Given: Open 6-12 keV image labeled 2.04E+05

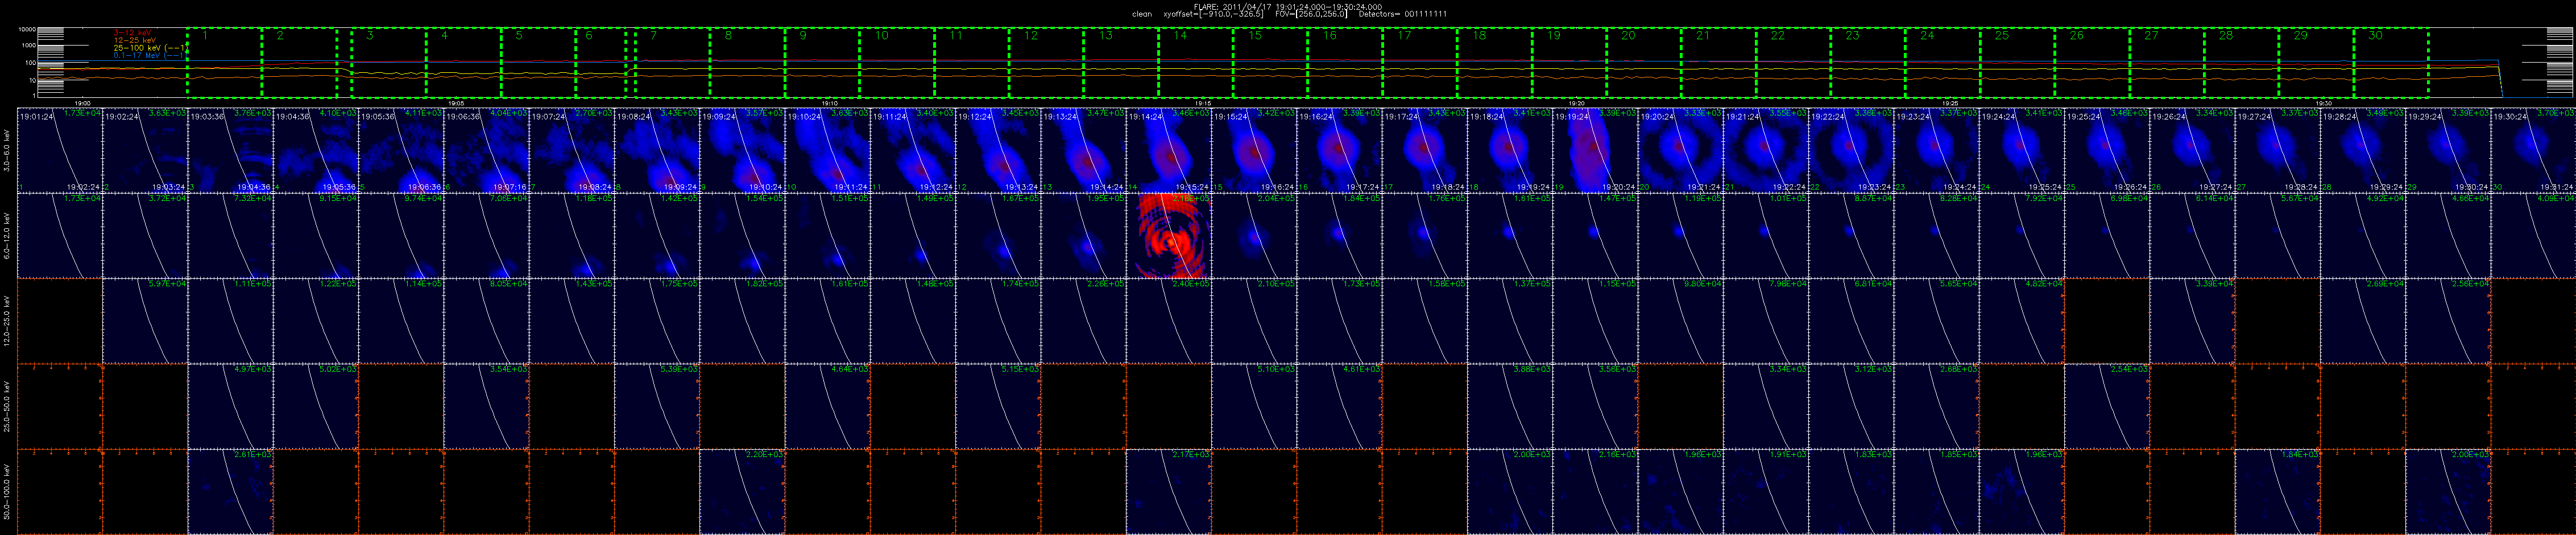Looking at the screenshot, I should tap(1254, 235).
